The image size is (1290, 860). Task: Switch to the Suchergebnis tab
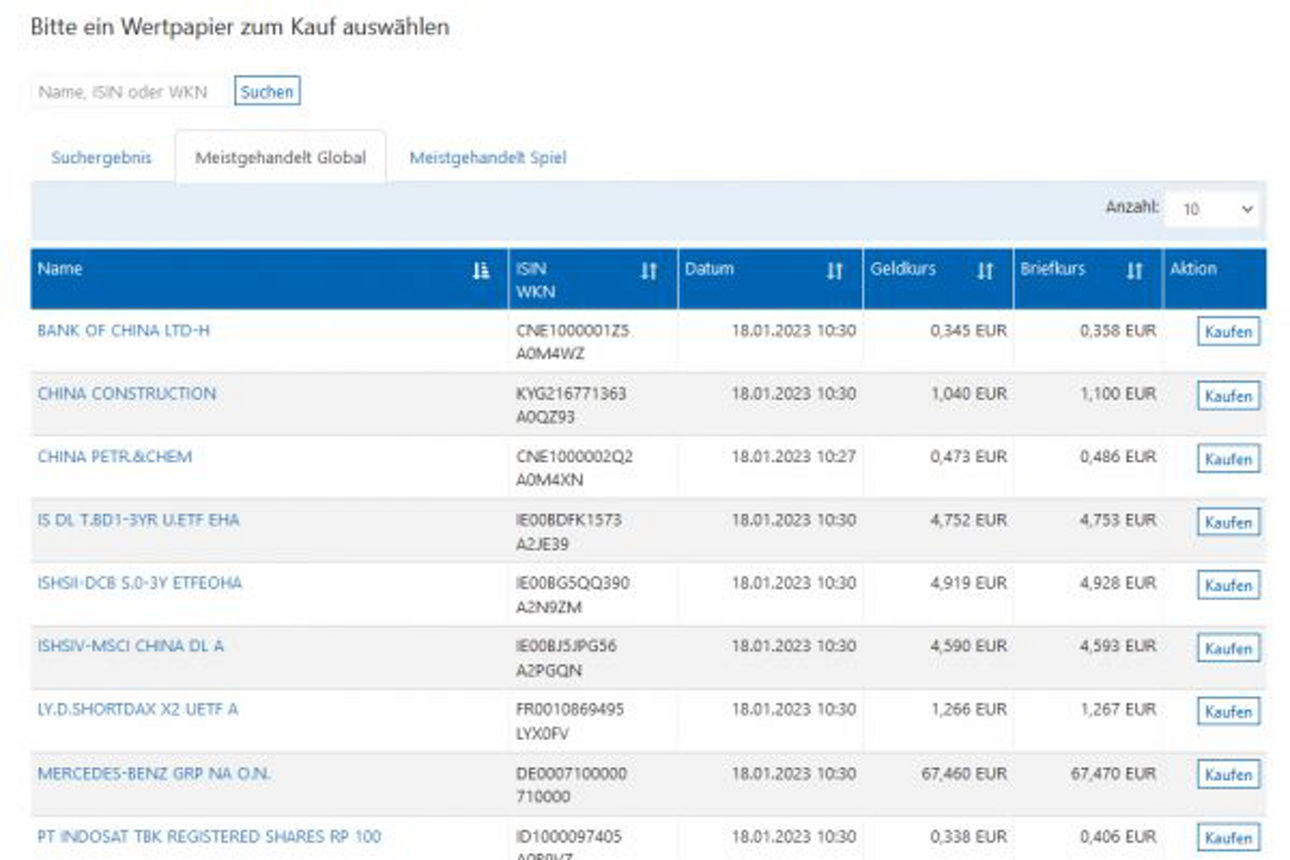point(101,157)
